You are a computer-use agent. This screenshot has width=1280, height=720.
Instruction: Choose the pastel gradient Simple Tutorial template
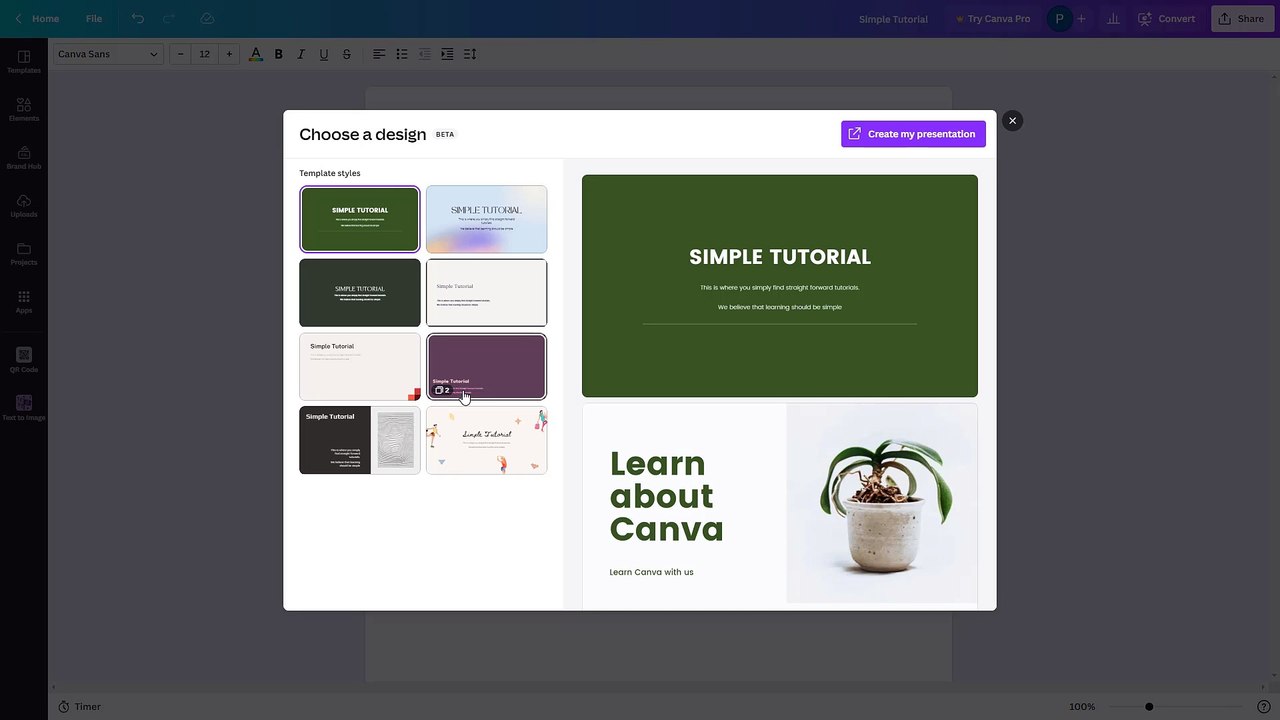(487, 219)
